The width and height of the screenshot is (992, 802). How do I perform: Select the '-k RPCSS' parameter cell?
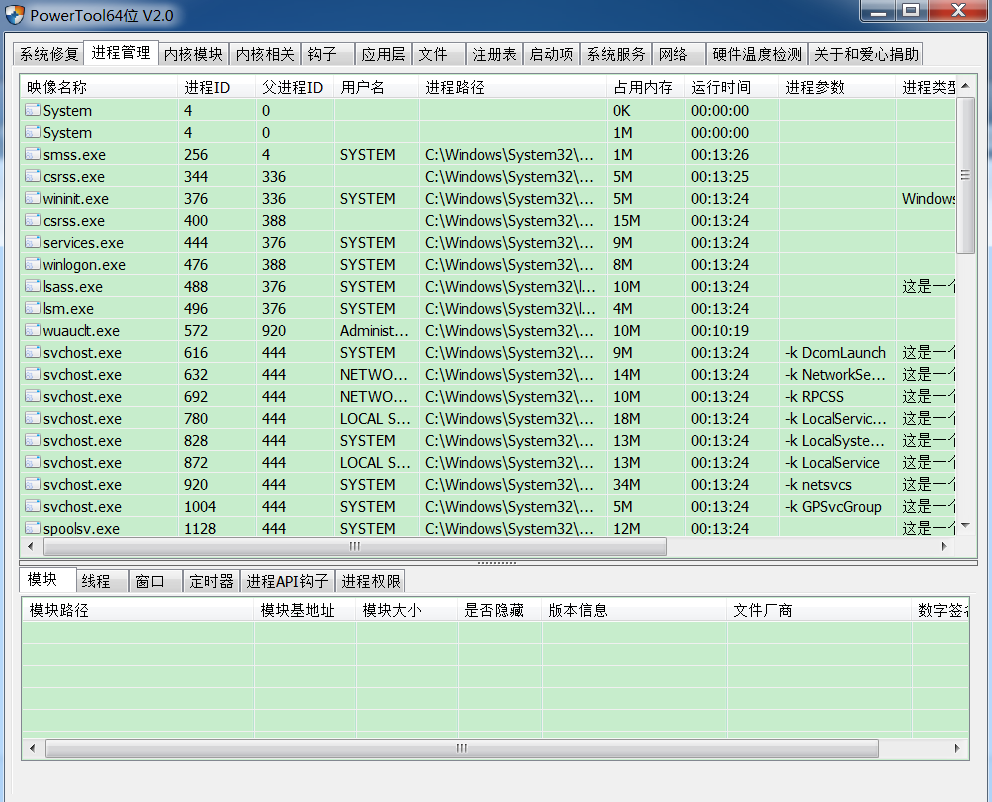pos(838,397)
